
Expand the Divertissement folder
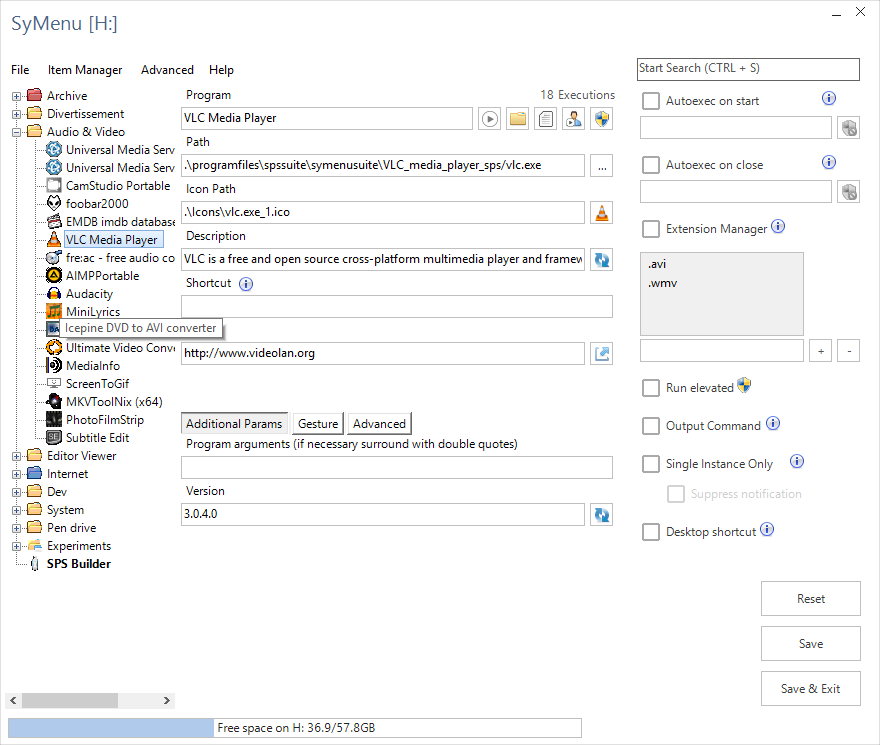[x=16, y=114]
